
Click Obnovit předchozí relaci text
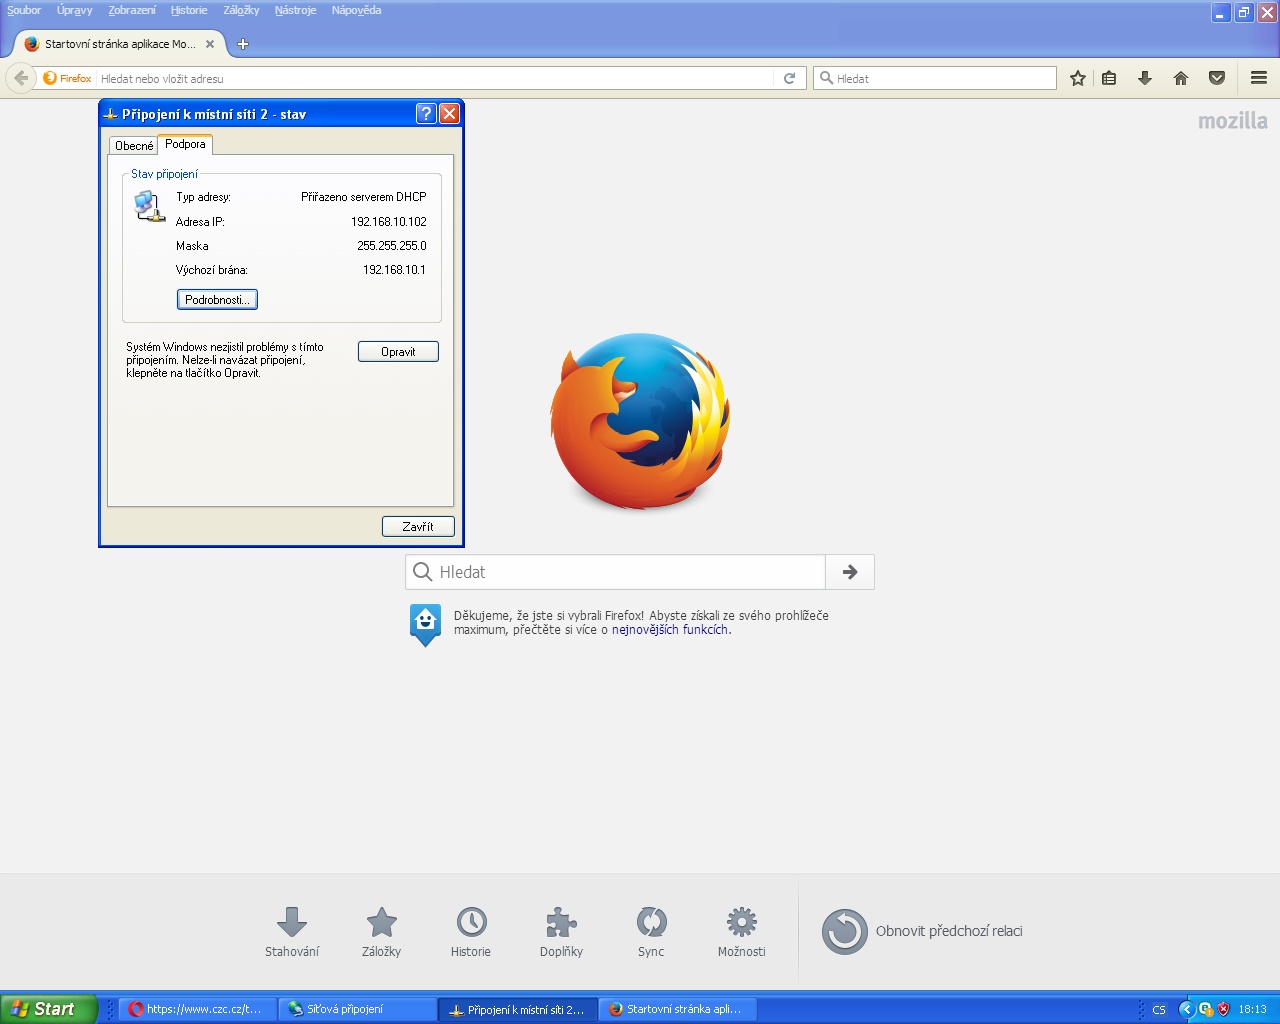click(x=949, y=931)
